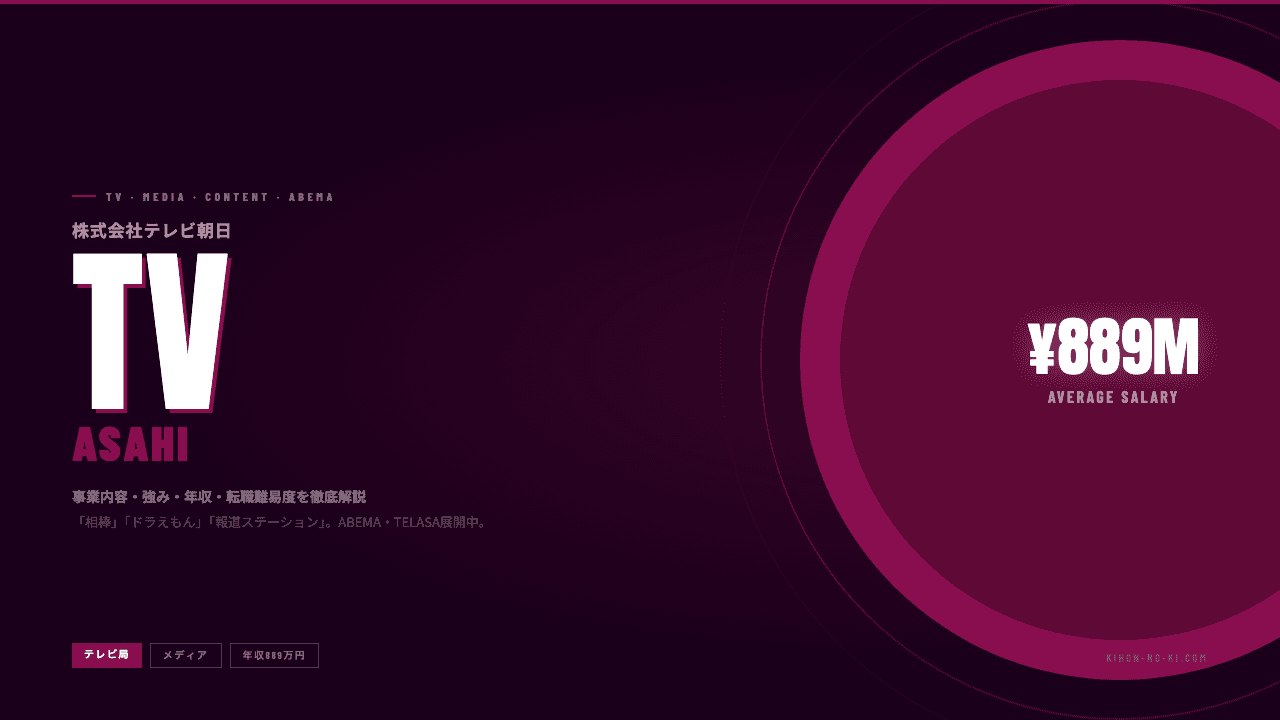This screenshot has height=720, width=1280.
Task: Click the short pink dash before TV
Action: tap(84, 196)
